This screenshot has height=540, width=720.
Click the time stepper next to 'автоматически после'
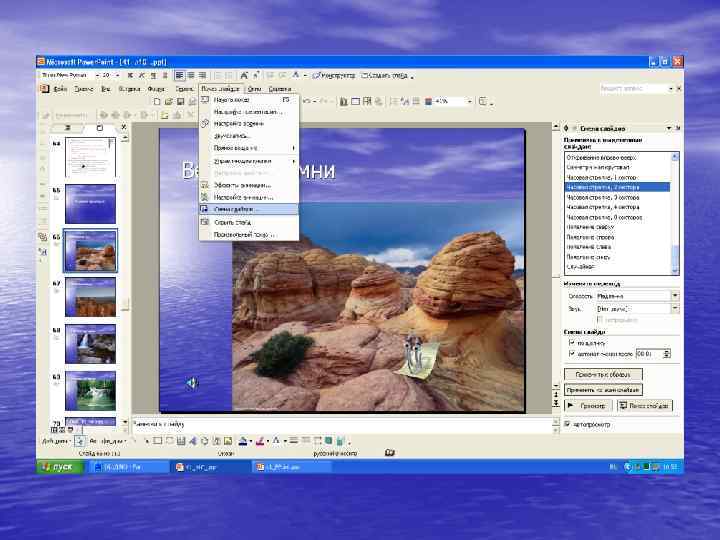[667, 354]
